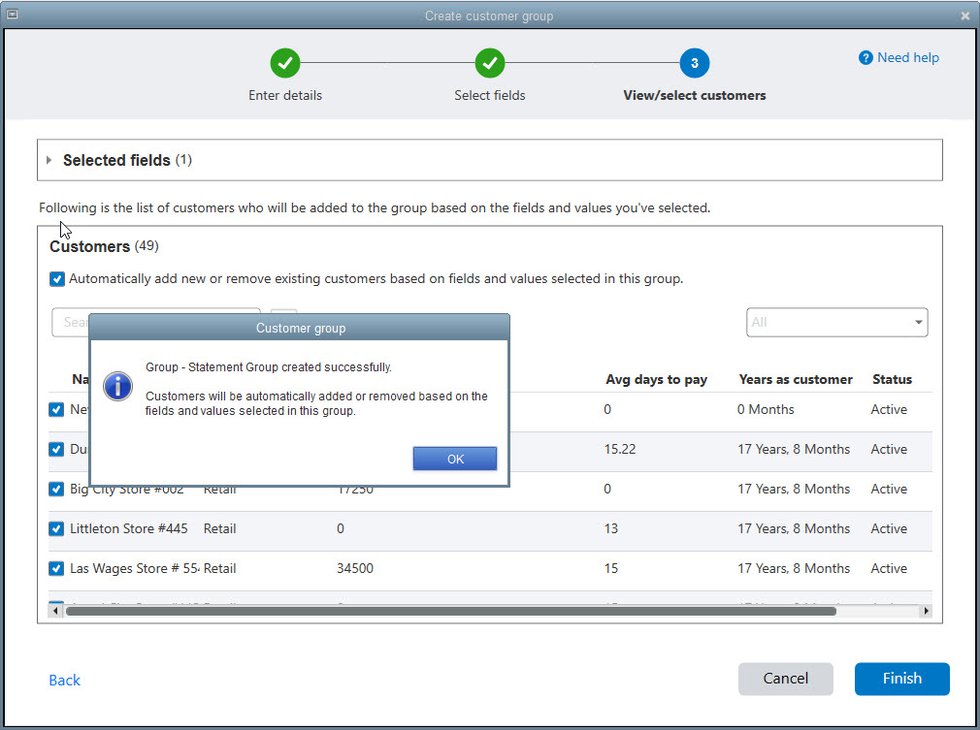Sort by Years as customer column
980x730 pixels.
(x=795, y=379)
